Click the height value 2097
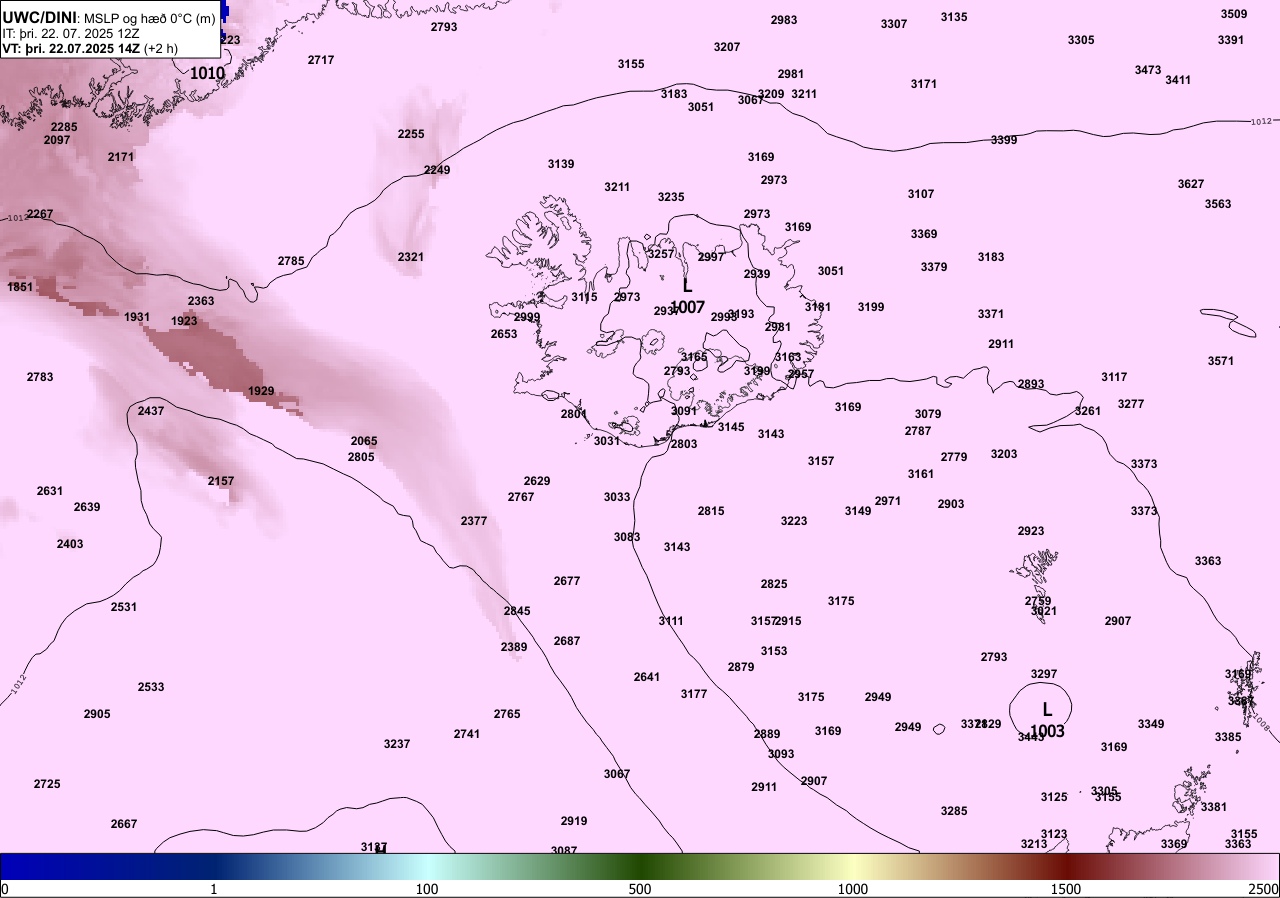Screen dimensions: 1280x898 57,140
